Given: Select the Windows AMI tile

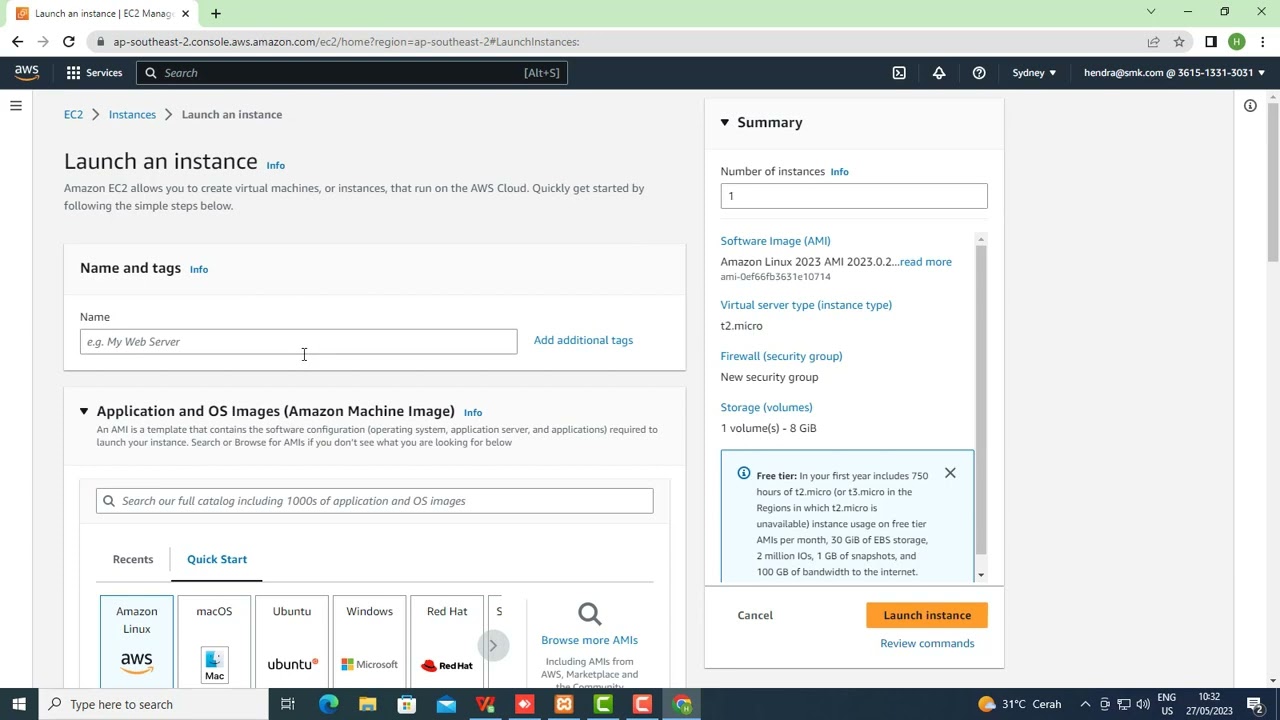Looking at the screenshot, I should click(x=369, y=641).
